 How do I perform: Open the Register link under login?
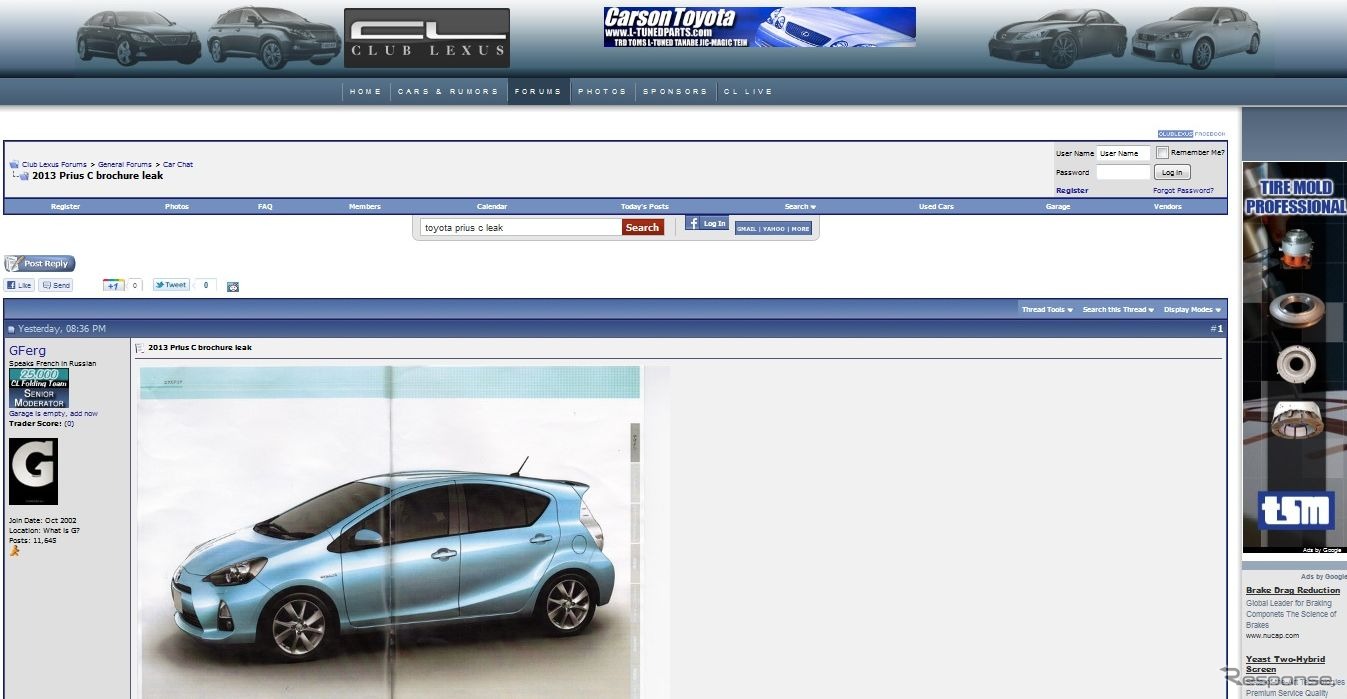[1072, 190]
